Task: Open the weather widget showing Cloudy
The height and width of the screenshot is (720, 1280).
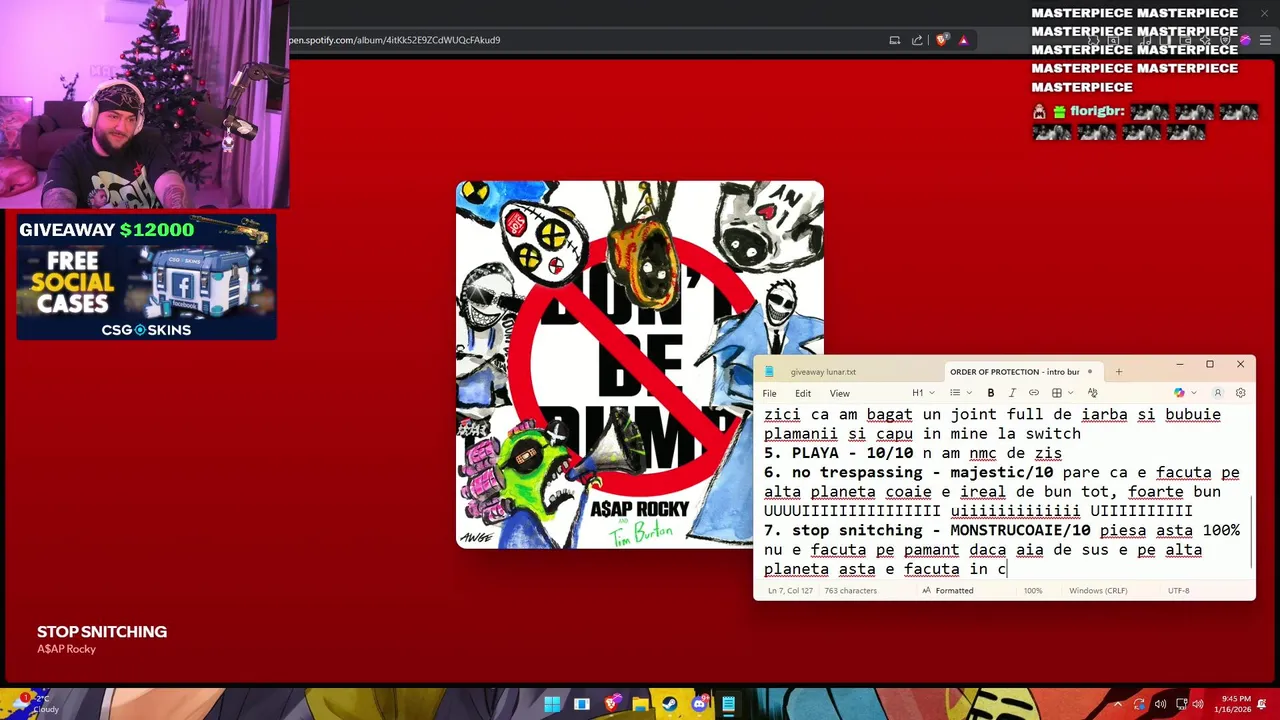Action: tap(36, 704)
